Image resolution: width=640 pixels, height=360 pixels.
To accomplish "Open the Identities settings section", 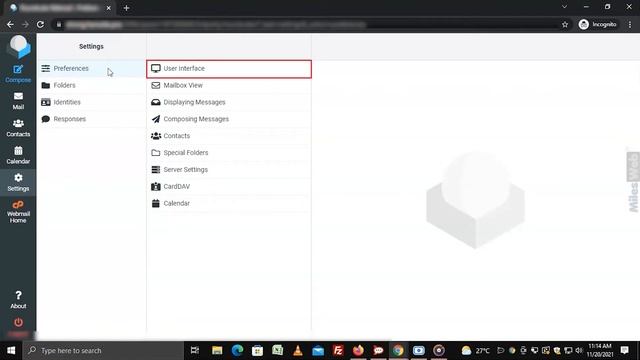I will tap(91, 102).
